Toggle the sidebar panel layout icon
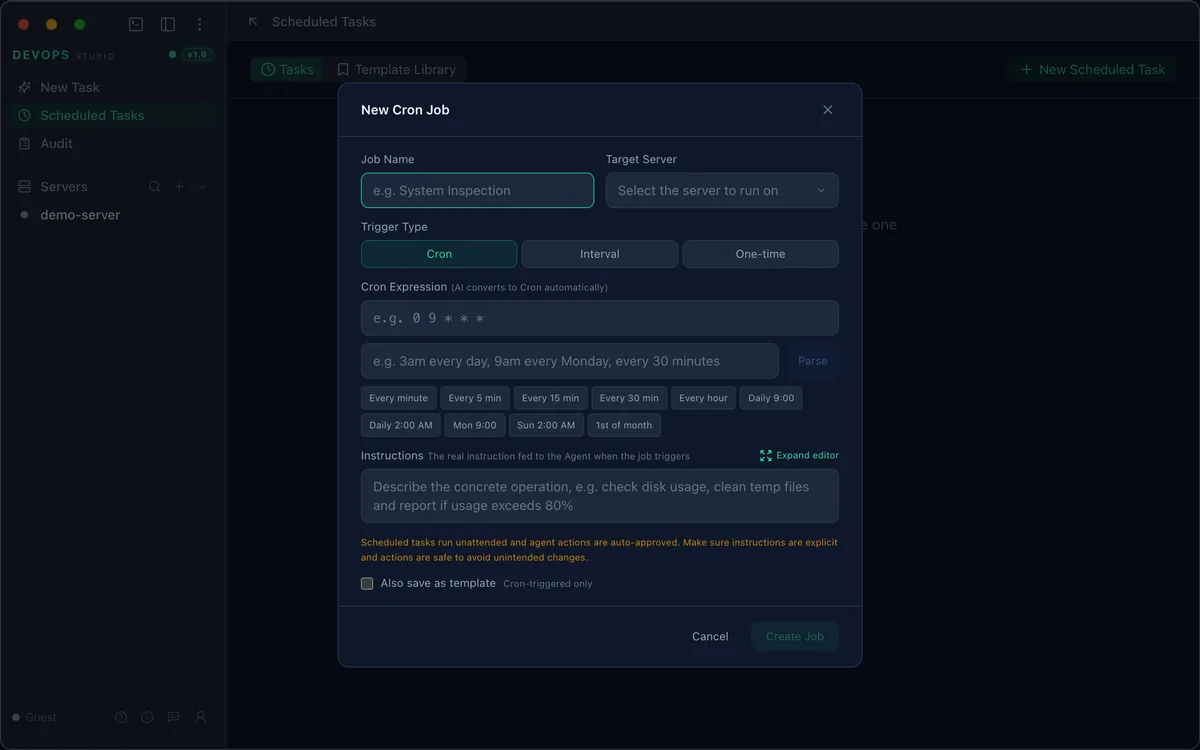1200x750 pixels. point(168,24)
